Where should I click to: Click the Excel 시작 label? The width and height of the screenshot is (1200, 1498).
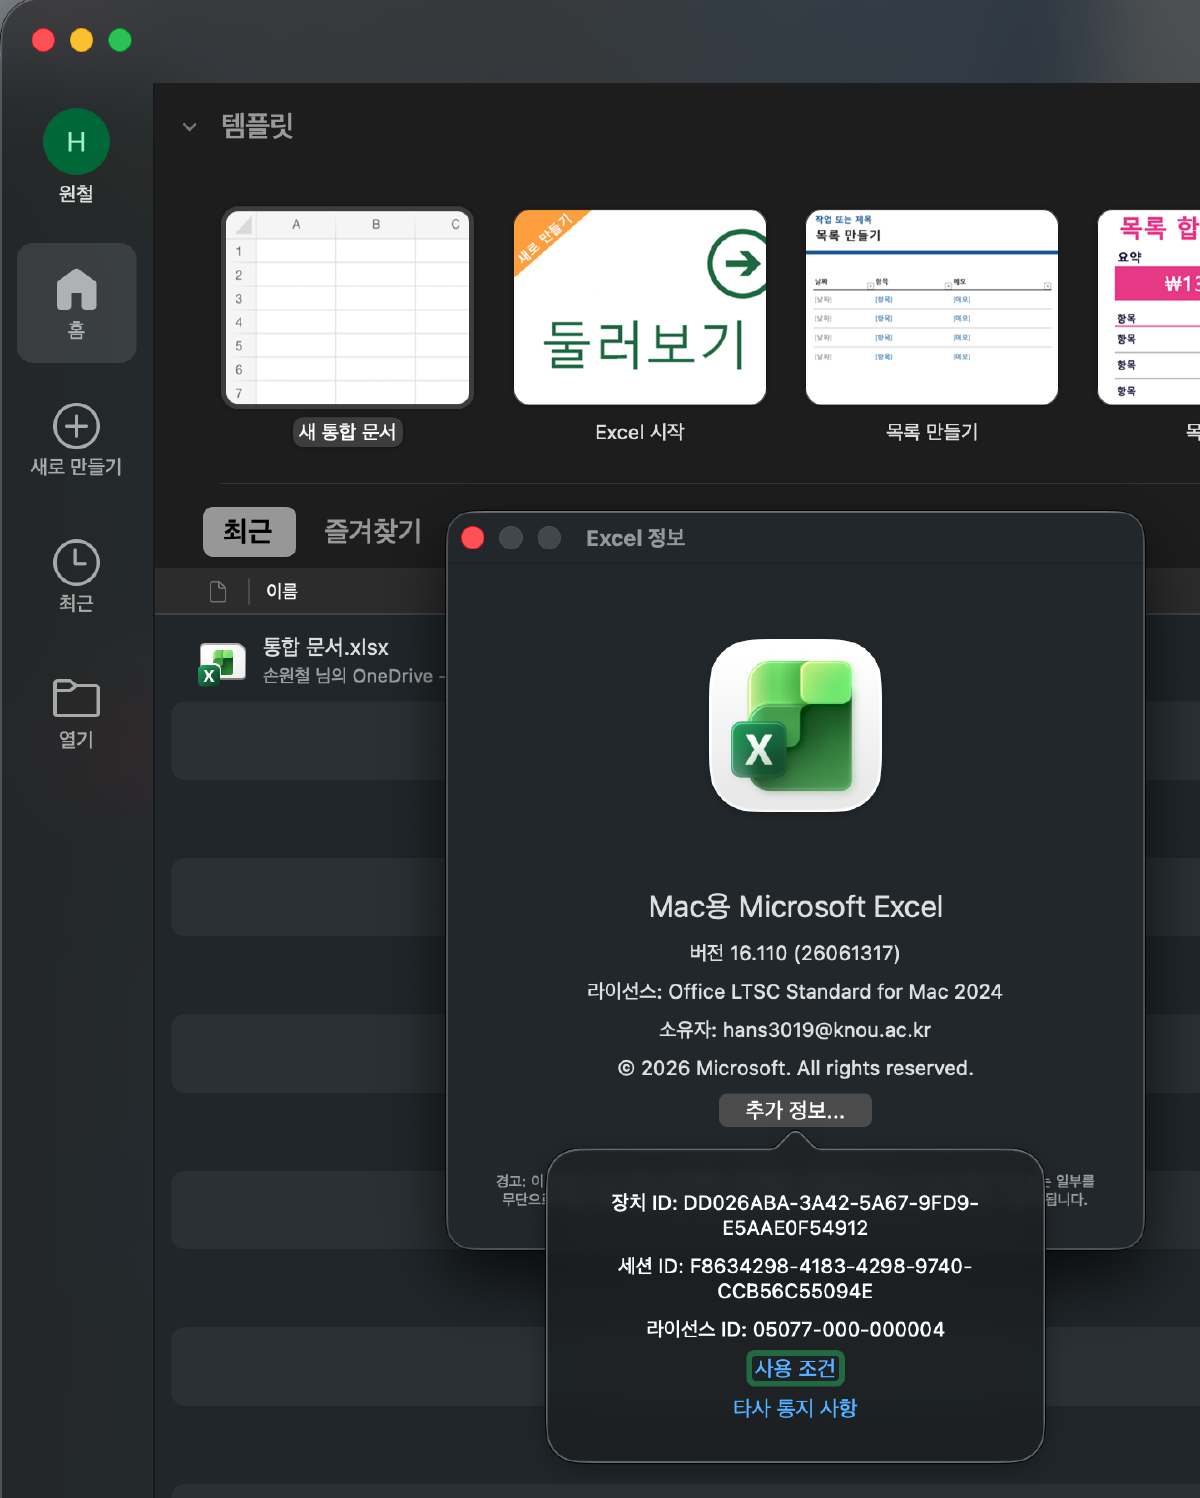(x=640, y=432)
